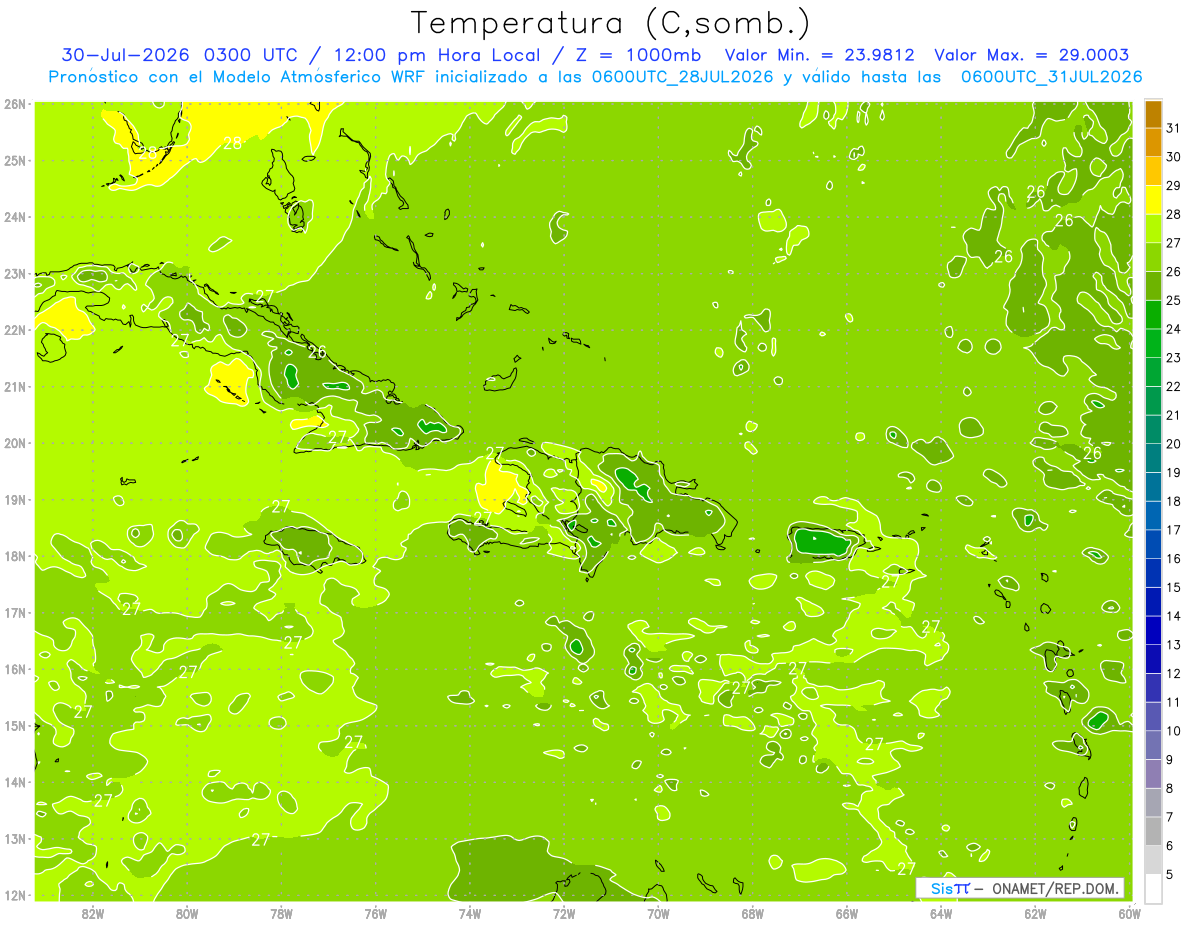Click the '28' contour label near Florida
The height and width of the screenshot is (927, 1200).
click(x=232, y=143)
